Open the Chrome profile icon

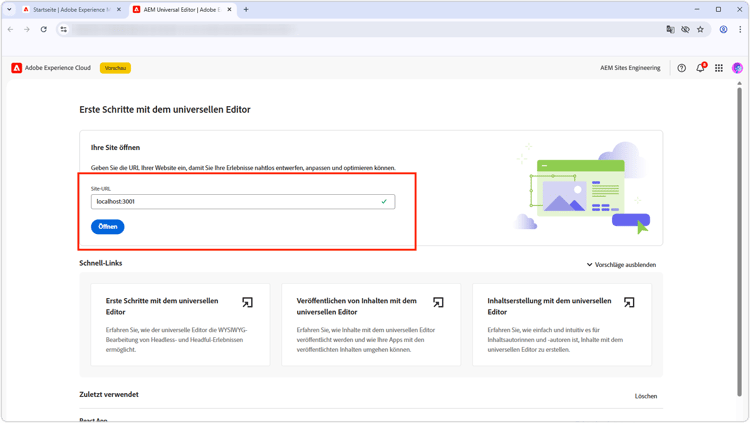723,30
